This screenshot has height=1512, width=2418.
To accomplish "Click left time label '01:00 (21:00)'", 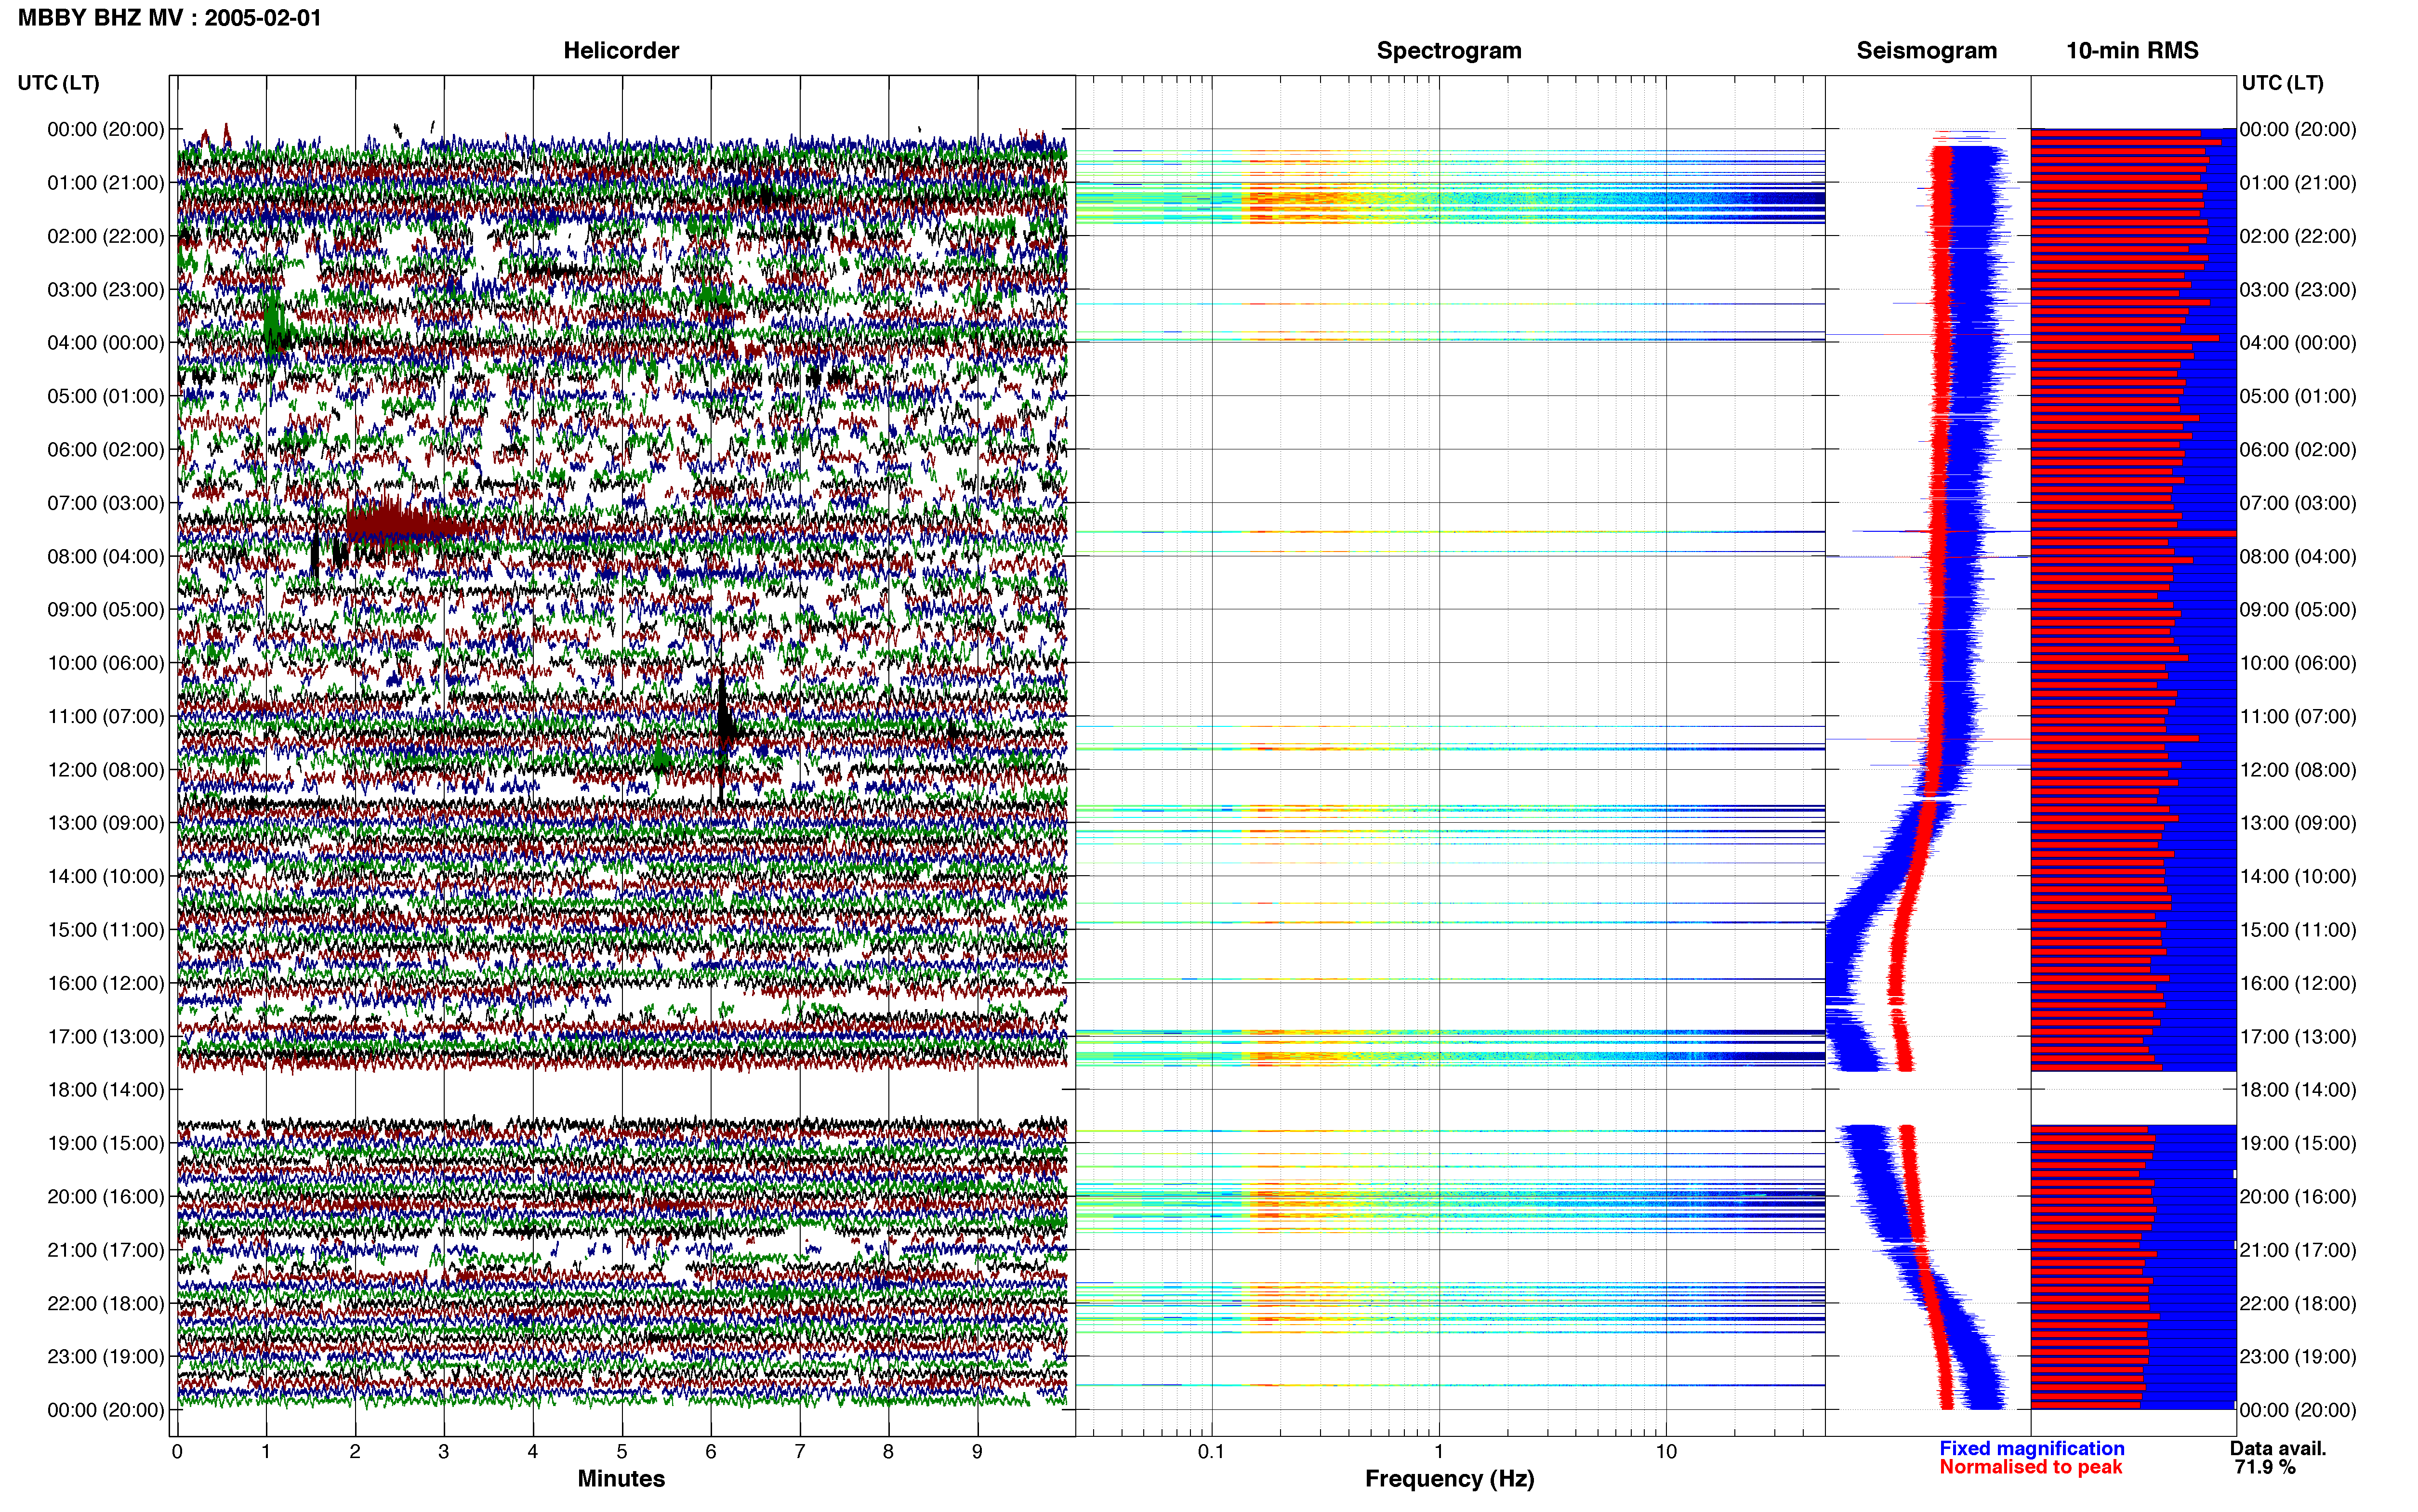I will click(x=106, y=183).
